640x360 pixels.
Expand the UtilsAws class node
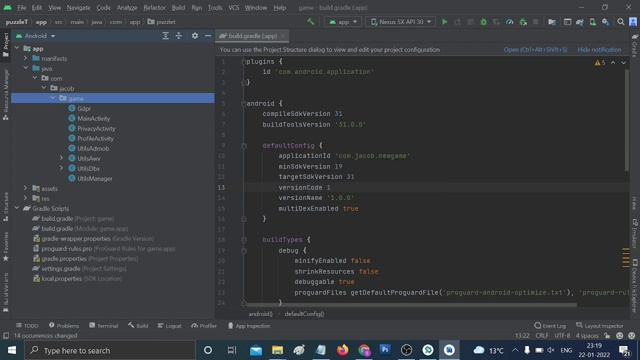pos(62,158)
